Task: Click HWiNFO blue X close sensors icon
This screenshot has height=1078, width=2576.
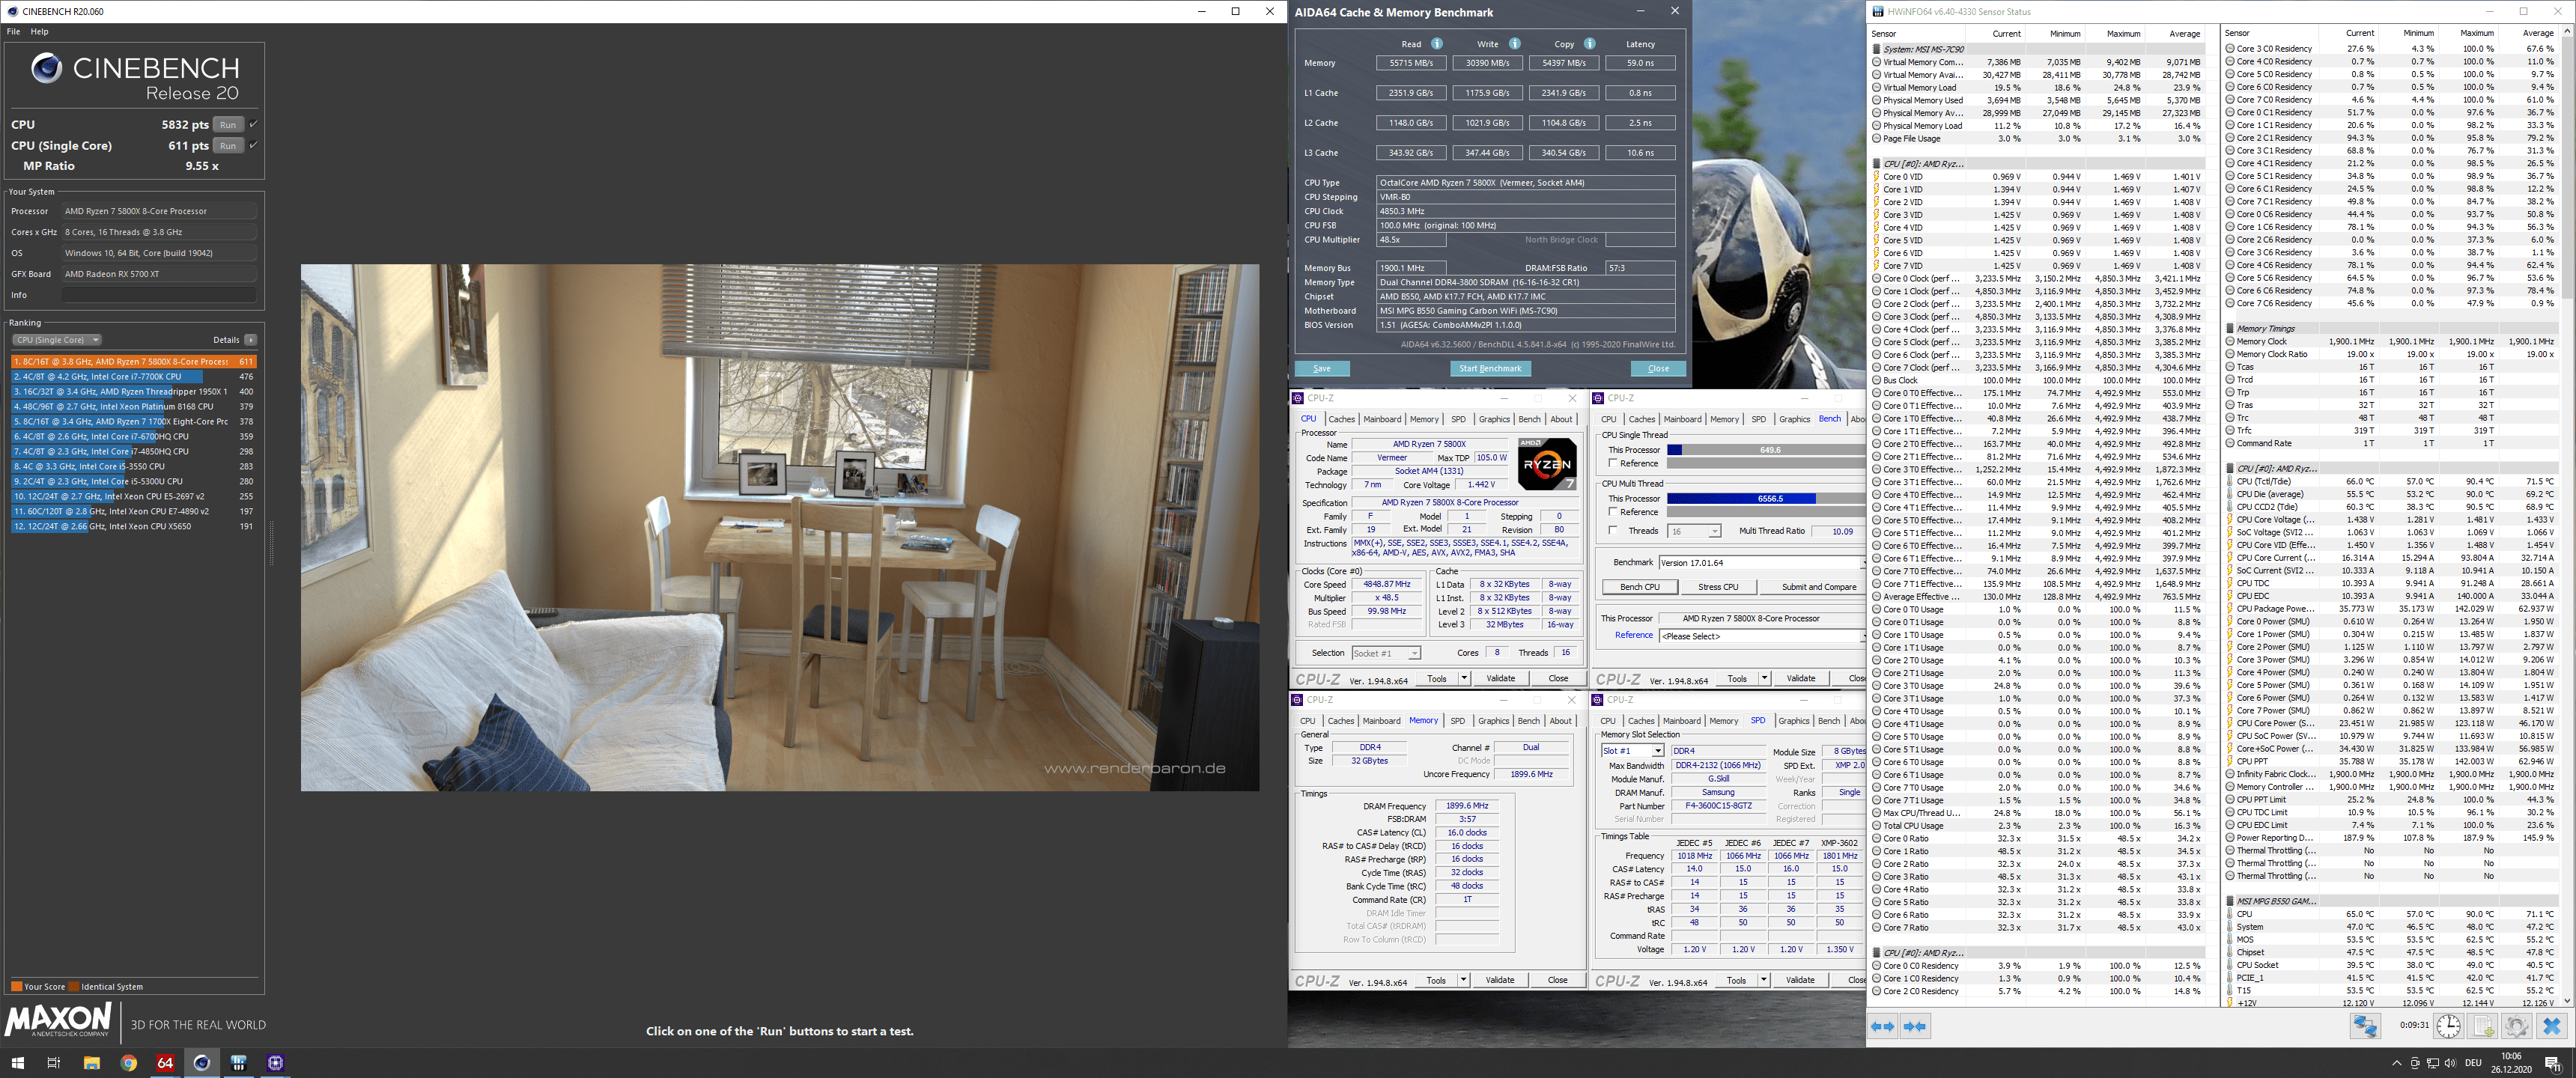Action: point(2551,1026)
